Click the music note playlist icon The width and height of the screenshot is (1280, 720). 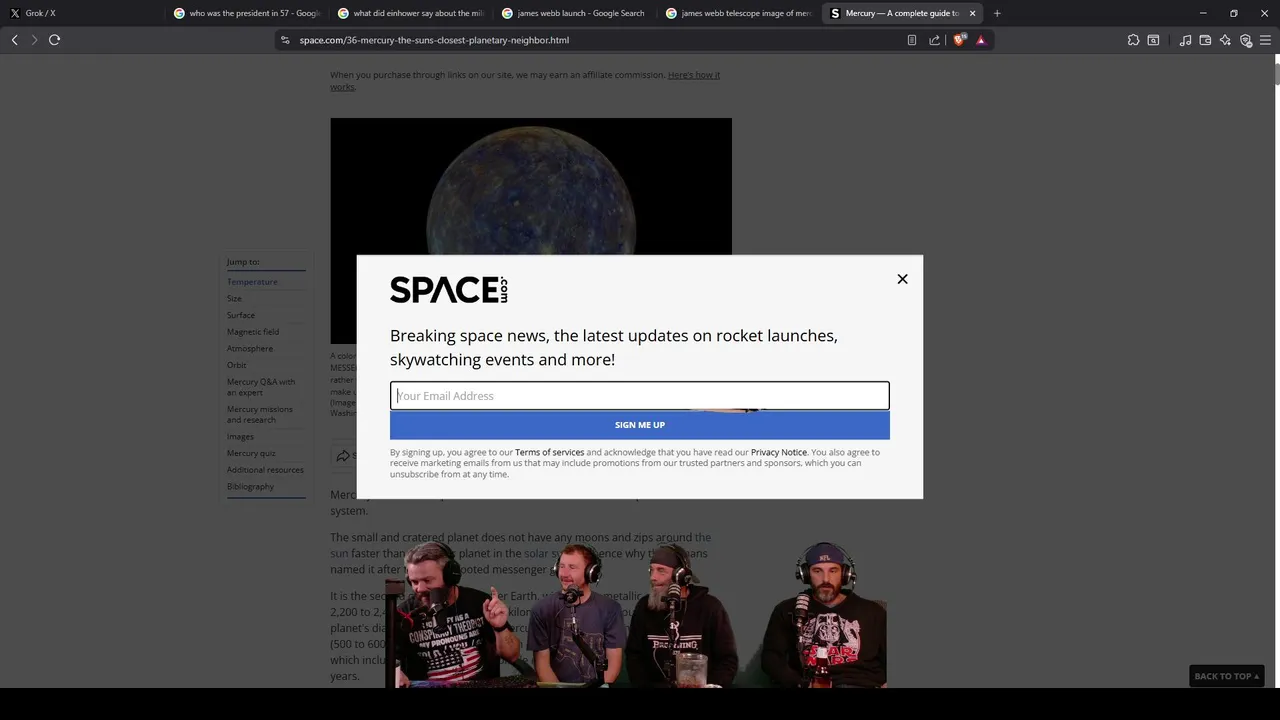[1185, 40]
